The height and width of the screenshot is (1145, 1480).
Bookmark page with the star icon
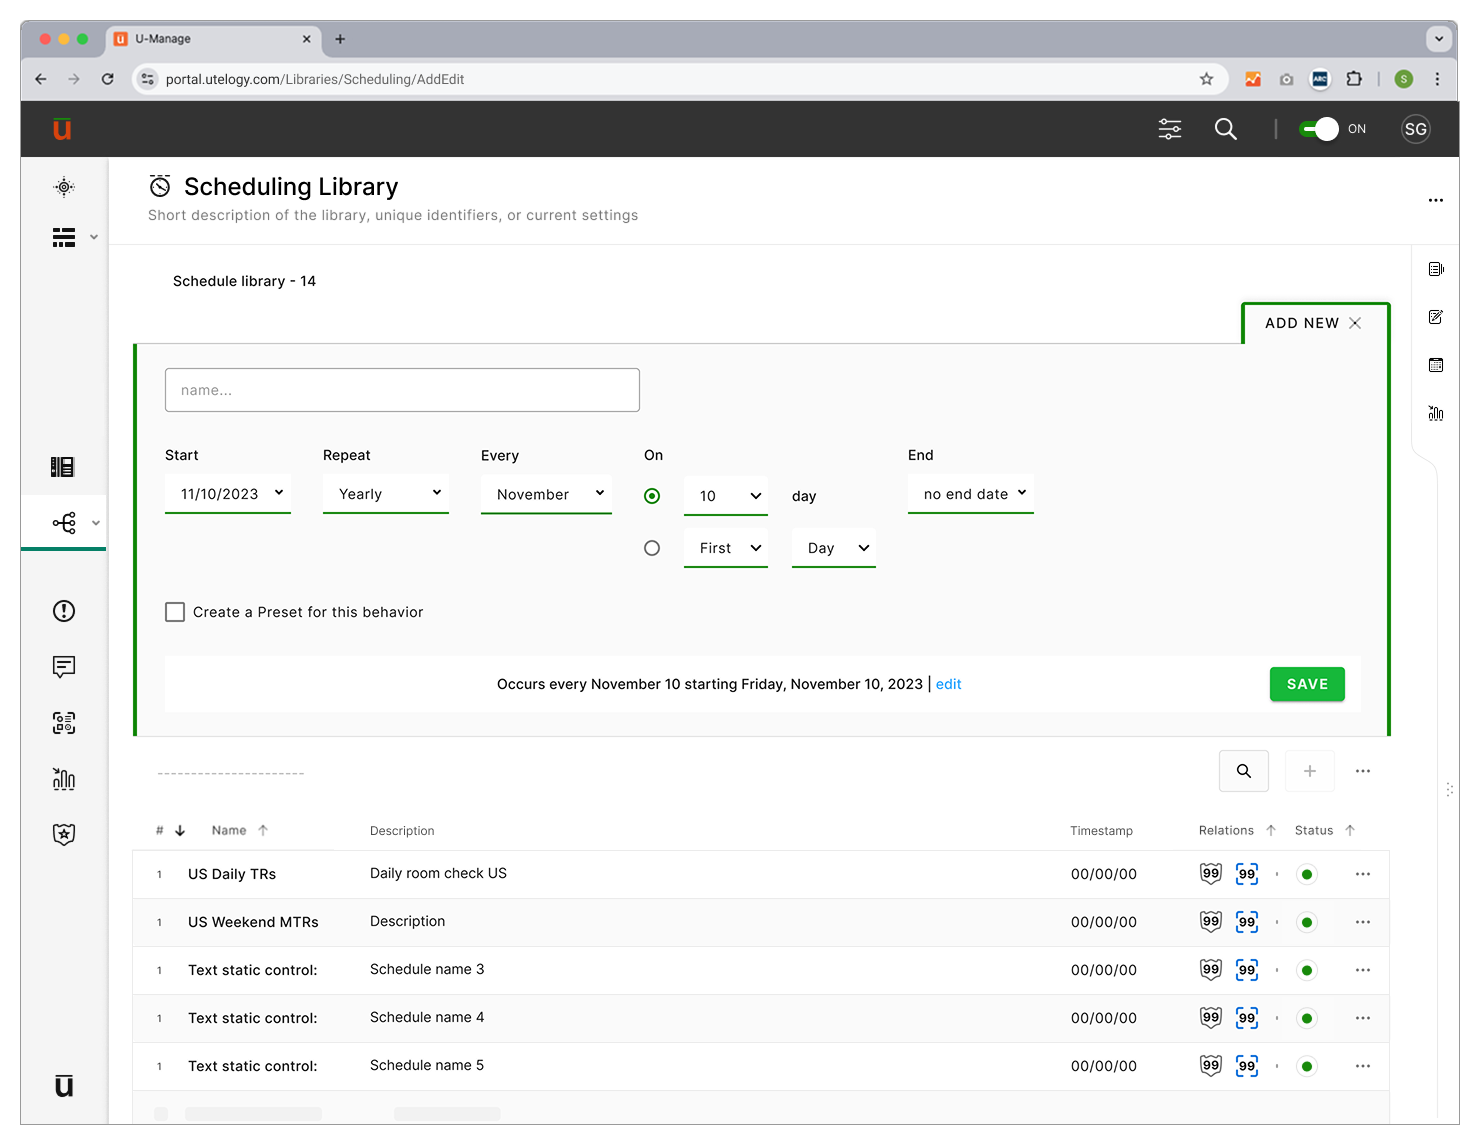pyautogui.click(x=1206, y=79)
